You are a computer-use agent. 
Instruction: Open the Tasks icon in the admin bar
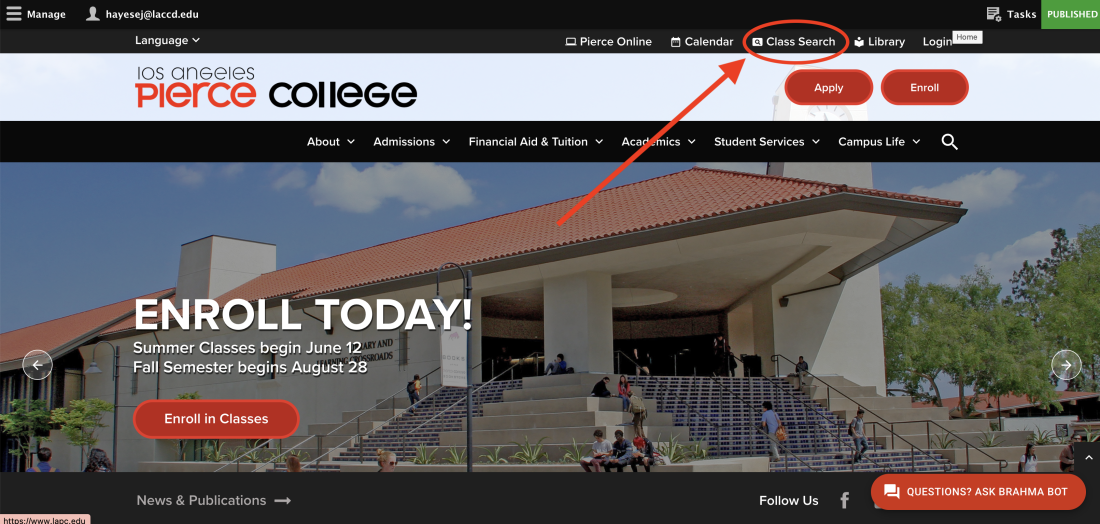point(993,14)
